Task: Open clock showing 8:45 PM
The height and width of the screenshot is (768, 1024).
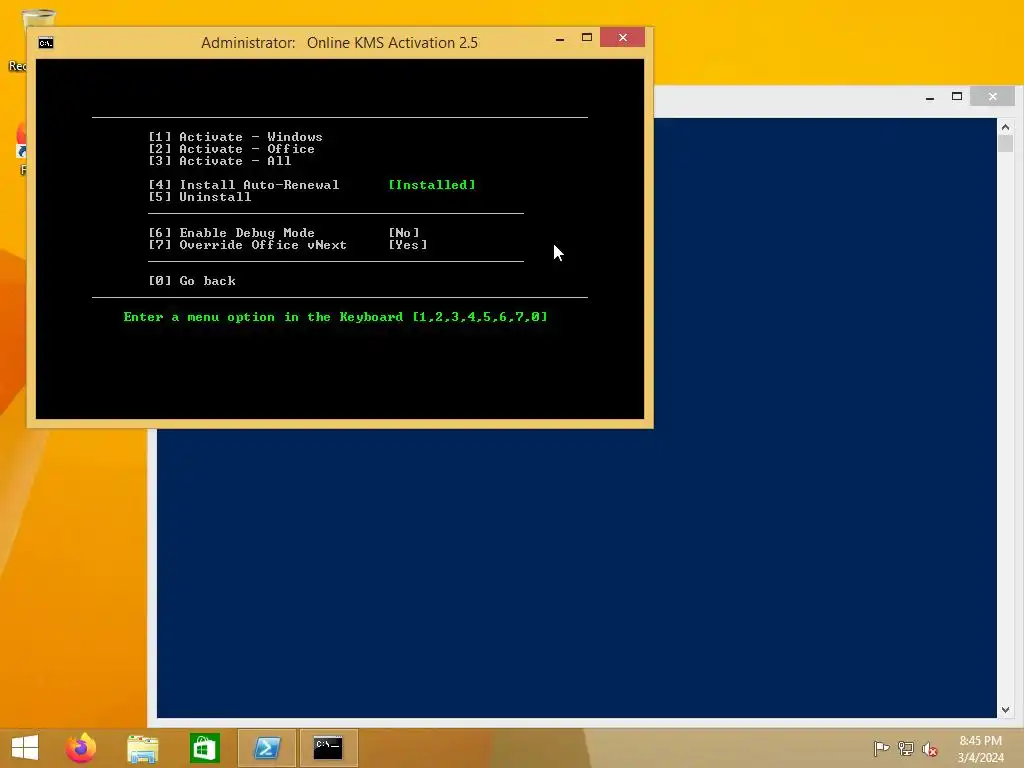Action: click(980, 749)
